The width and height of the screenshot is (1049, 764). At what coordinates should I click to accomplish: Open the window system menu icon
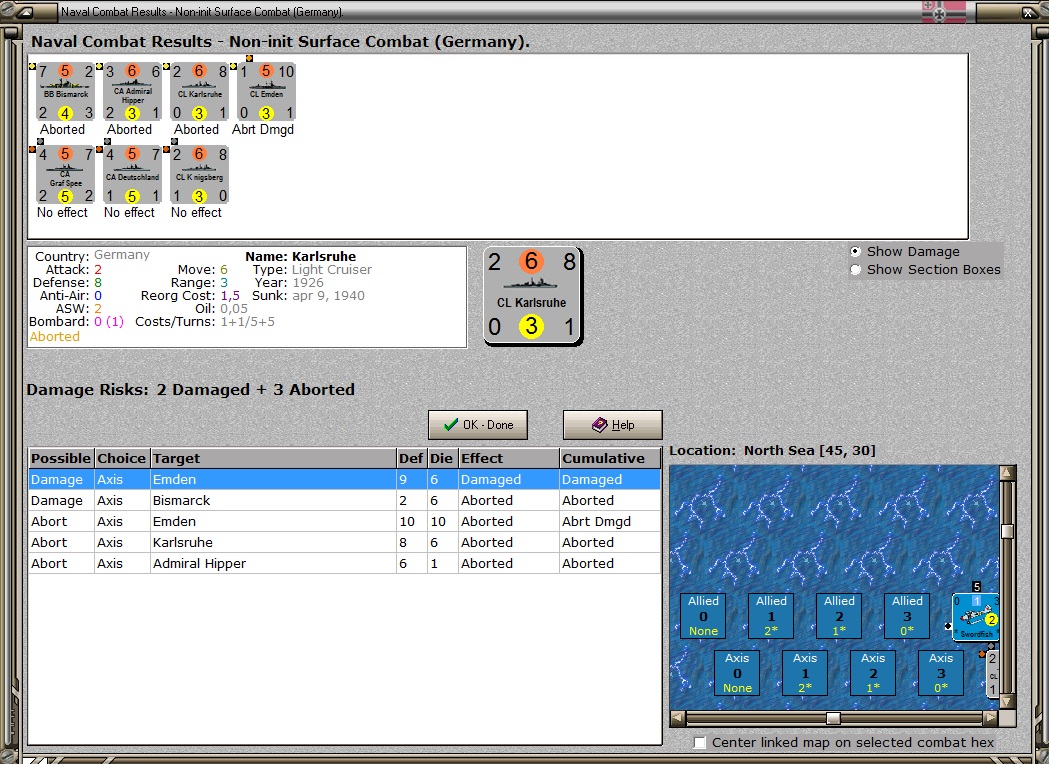point(27,11)
